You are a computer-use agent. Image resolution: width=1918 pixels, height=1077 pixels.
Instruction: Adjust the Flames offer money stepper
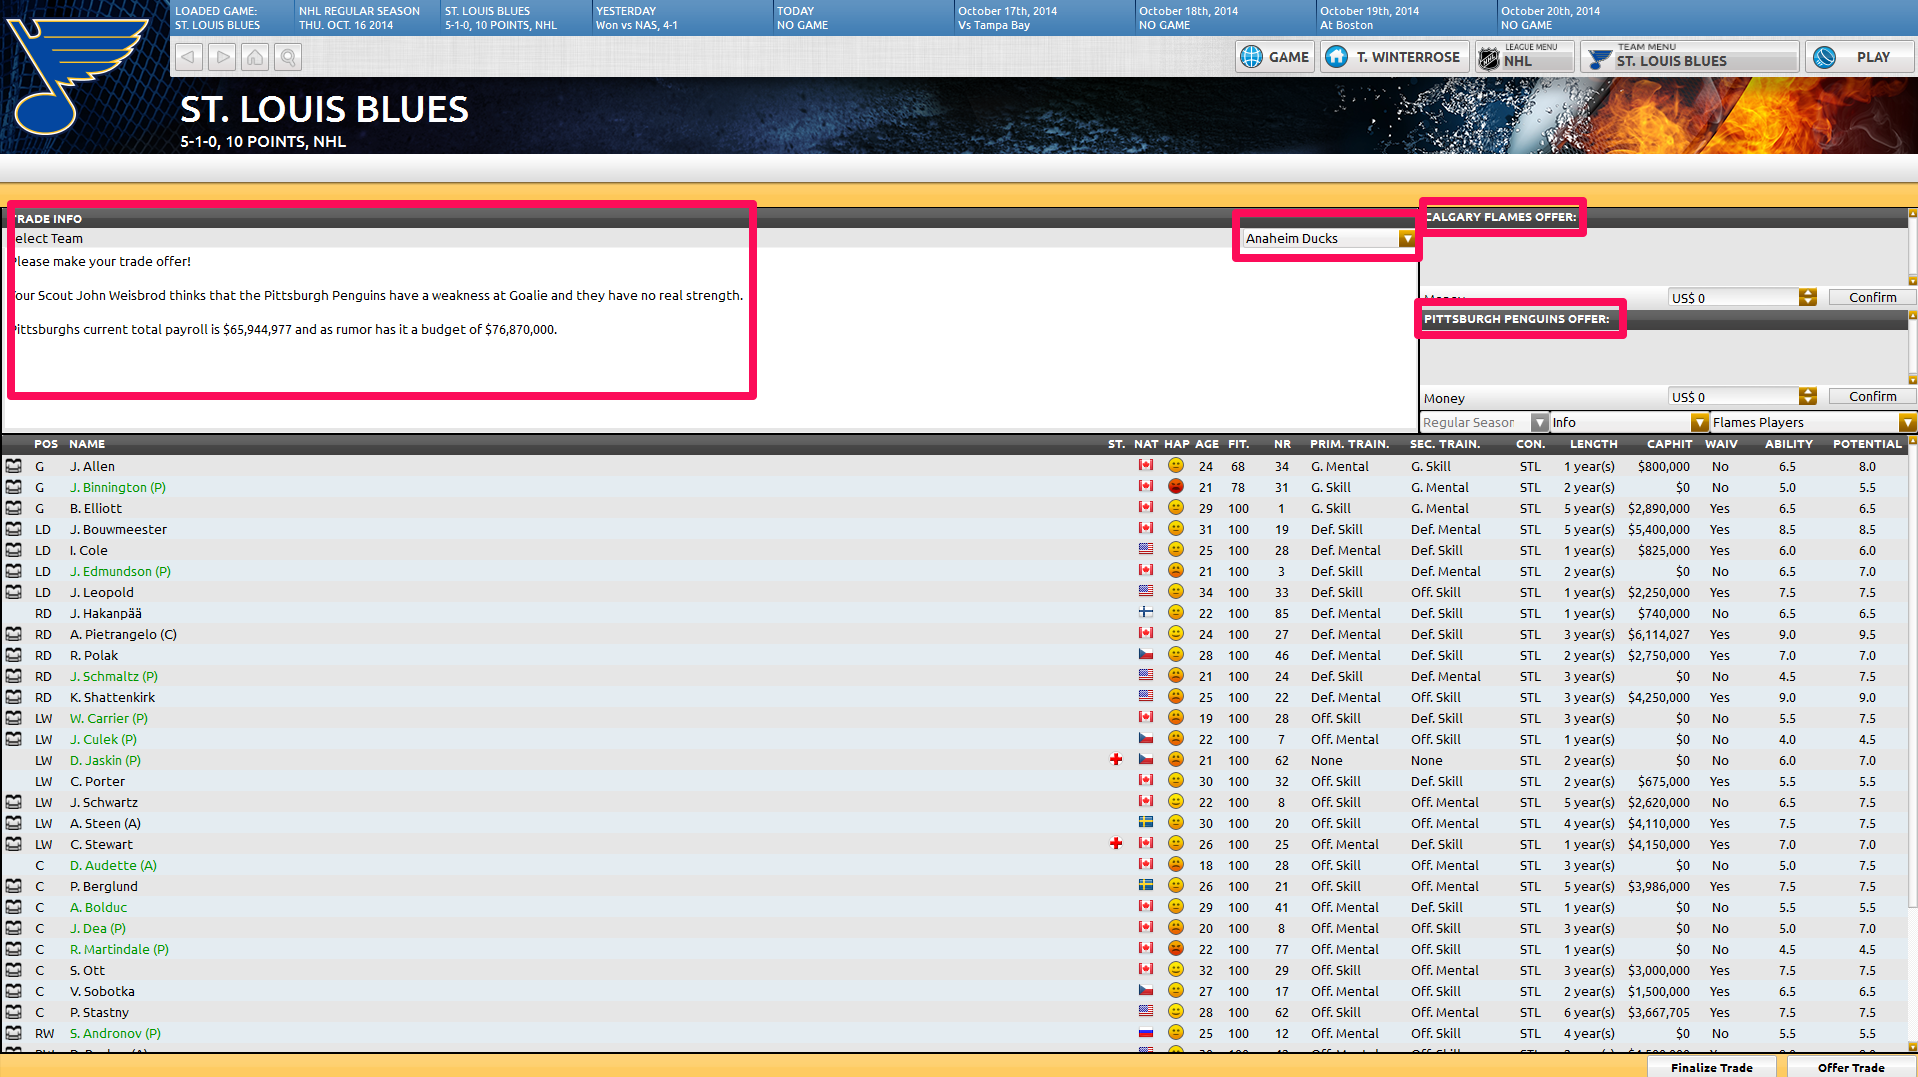[1807, 297]
